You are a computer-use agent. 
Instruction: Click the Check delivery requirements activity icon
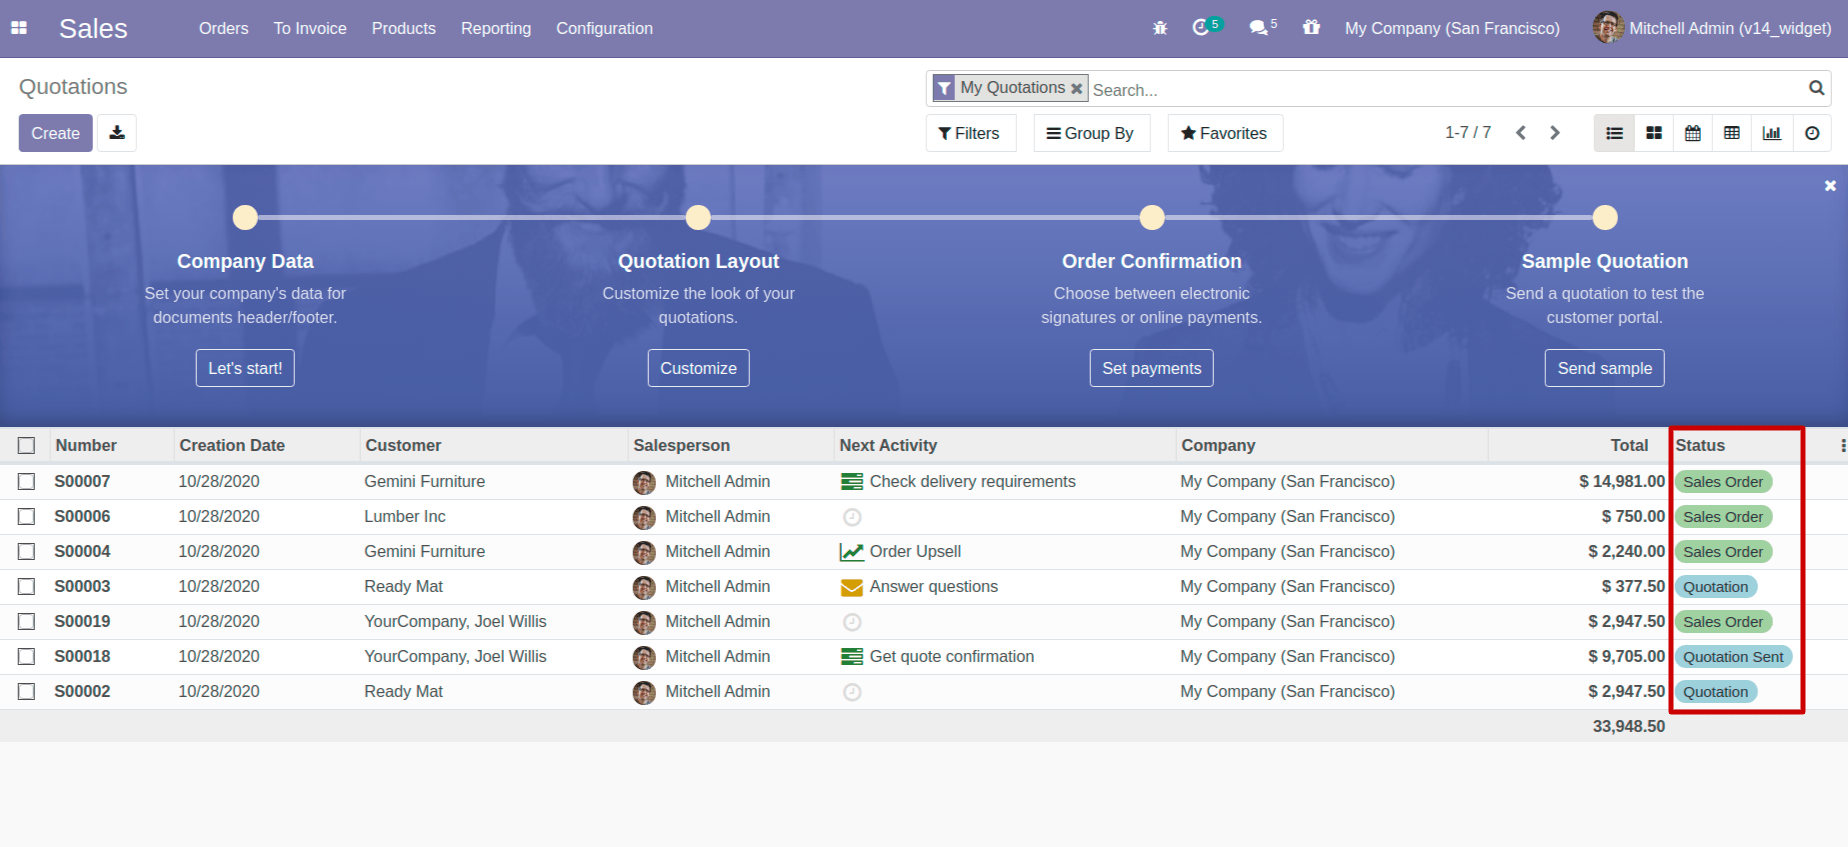click(x=852, y=482)
